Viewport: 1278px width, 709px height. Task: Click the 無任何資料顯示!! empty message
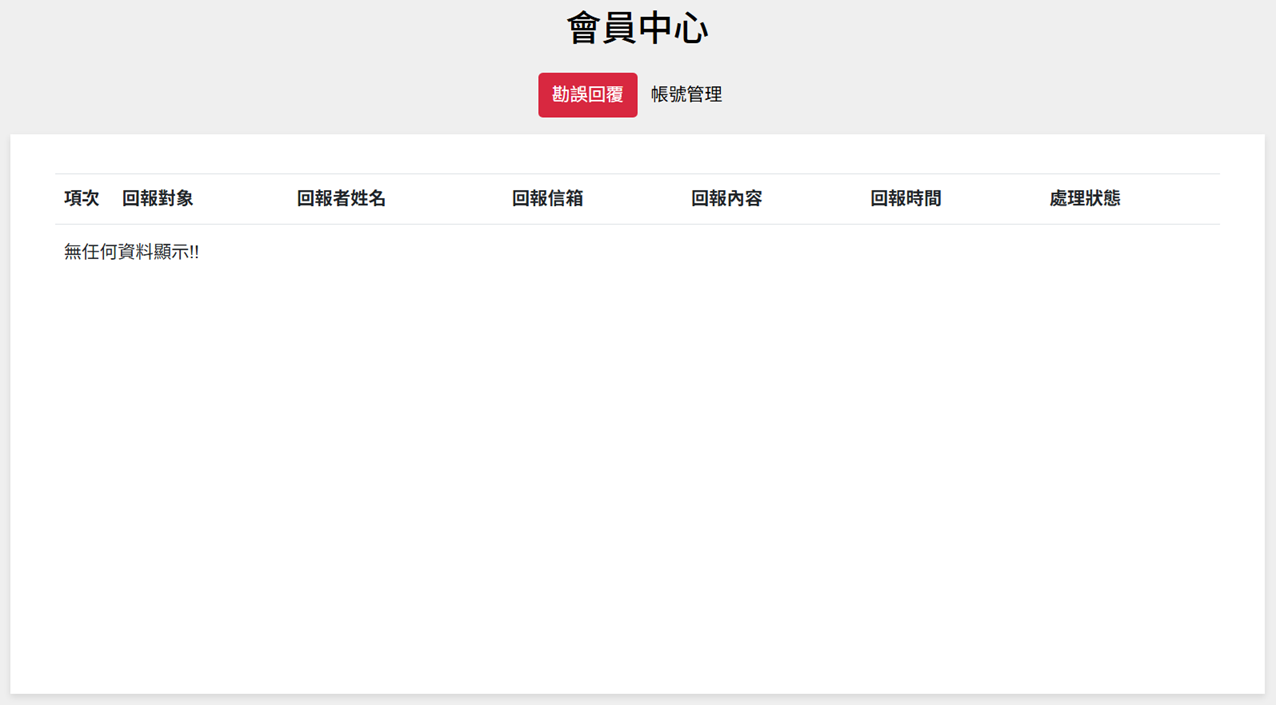click(131, 253)
